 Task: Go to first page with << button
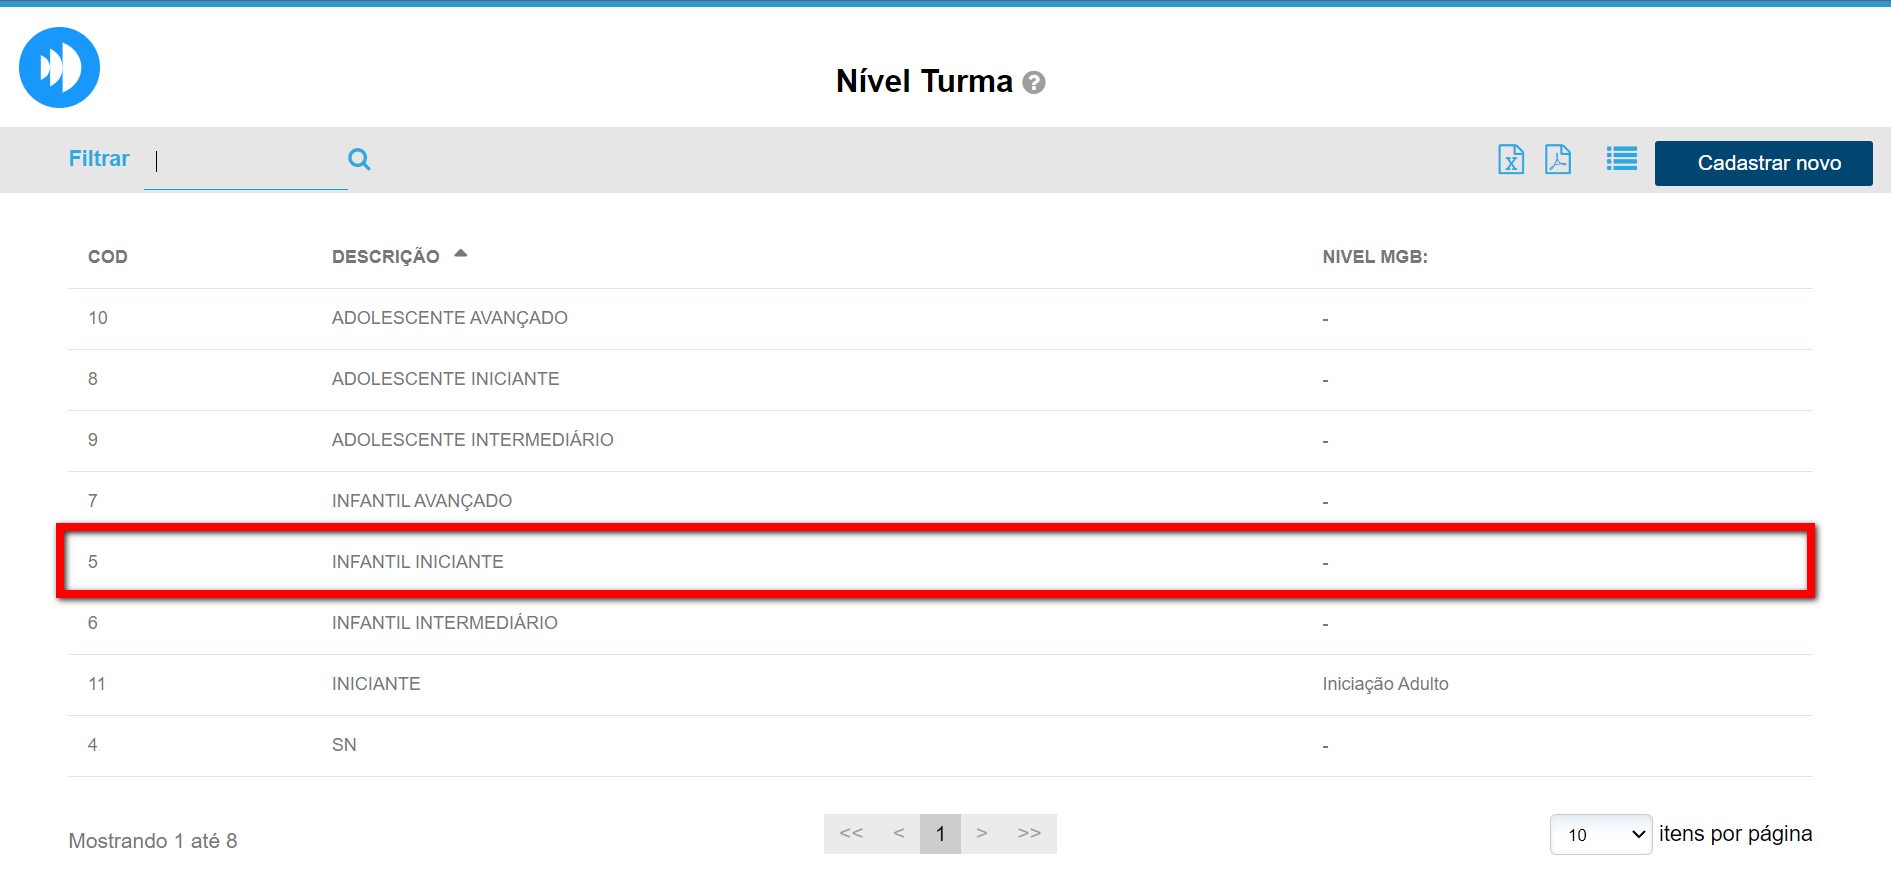tap(851, 833)
